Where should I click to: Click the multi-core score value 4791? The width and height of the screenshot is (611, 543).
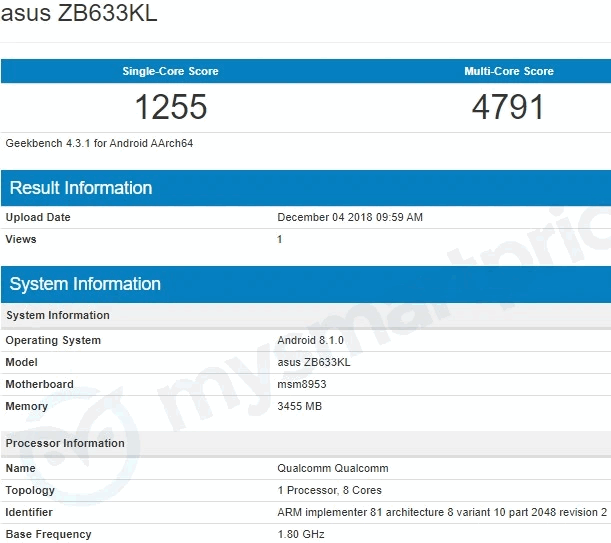(x=508, y=107)
